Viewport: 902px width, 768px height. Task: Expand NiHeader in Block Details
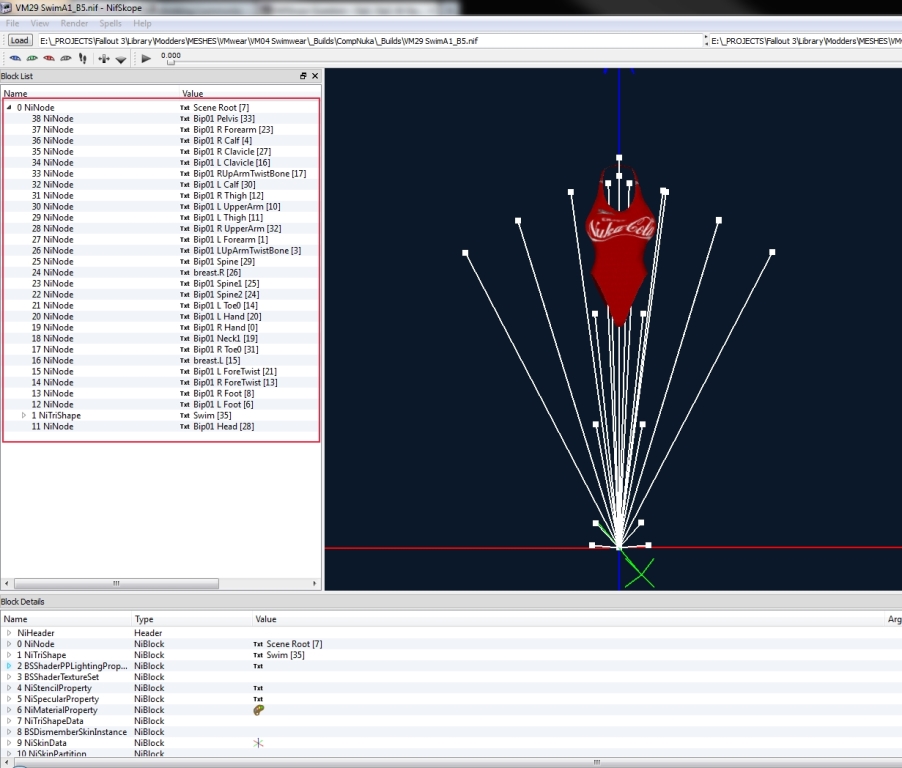9,633
